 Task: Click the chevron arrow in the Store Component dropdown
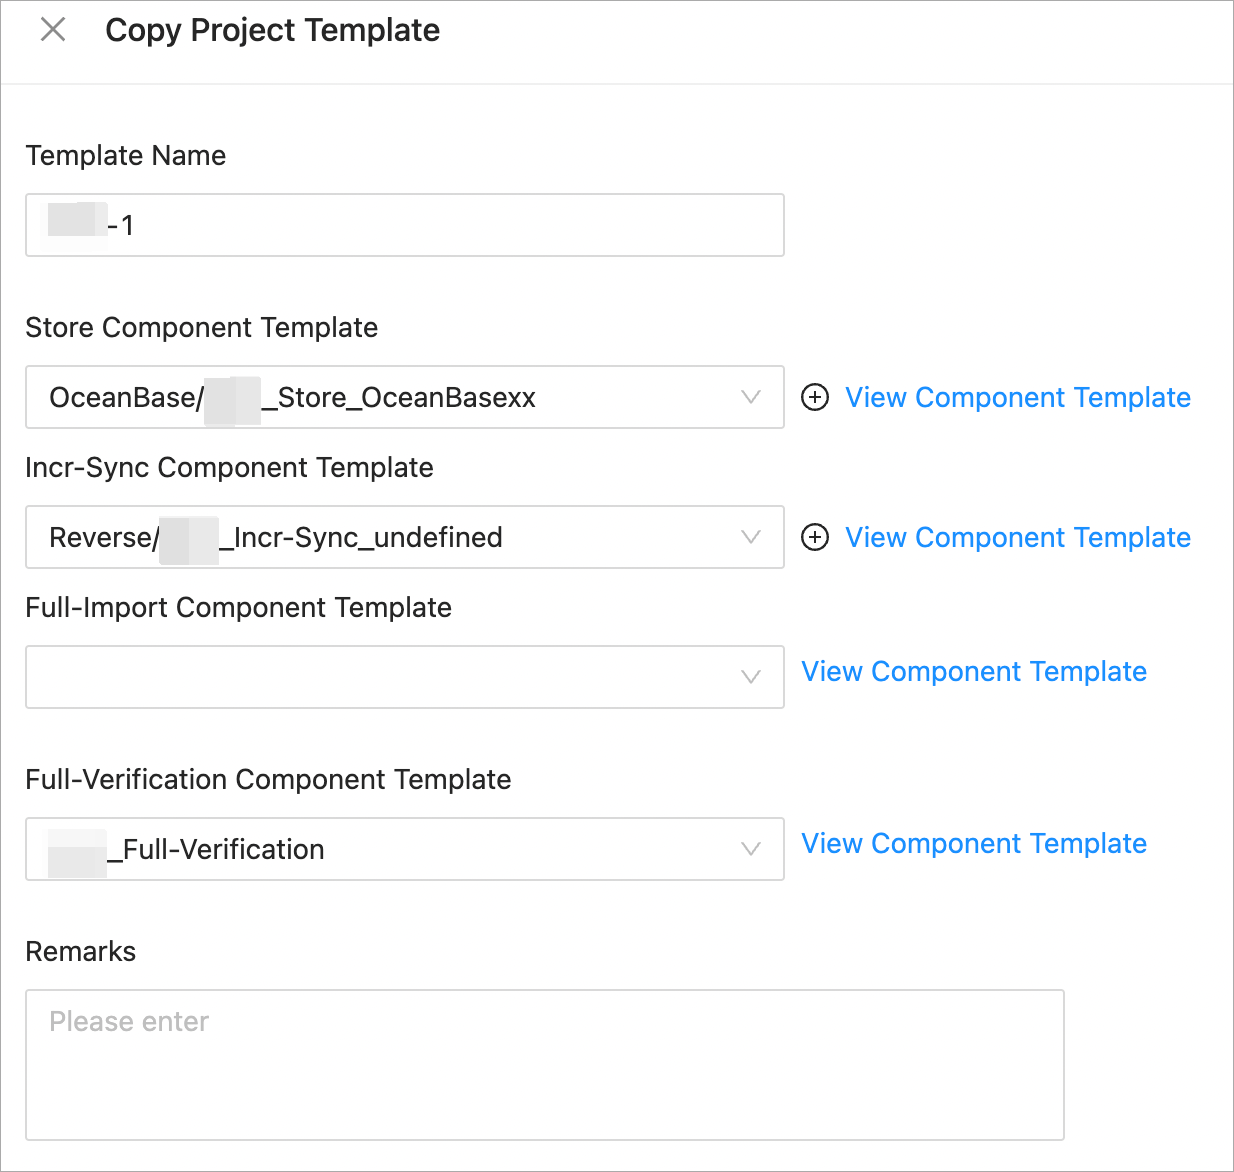751,397
